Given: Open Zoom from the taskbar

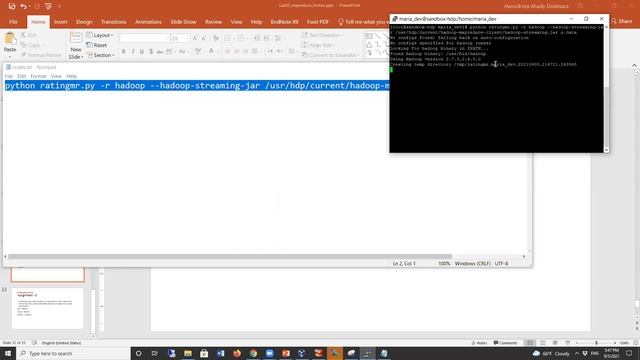Looking at the screenshot, I should (x=269, y=353).
